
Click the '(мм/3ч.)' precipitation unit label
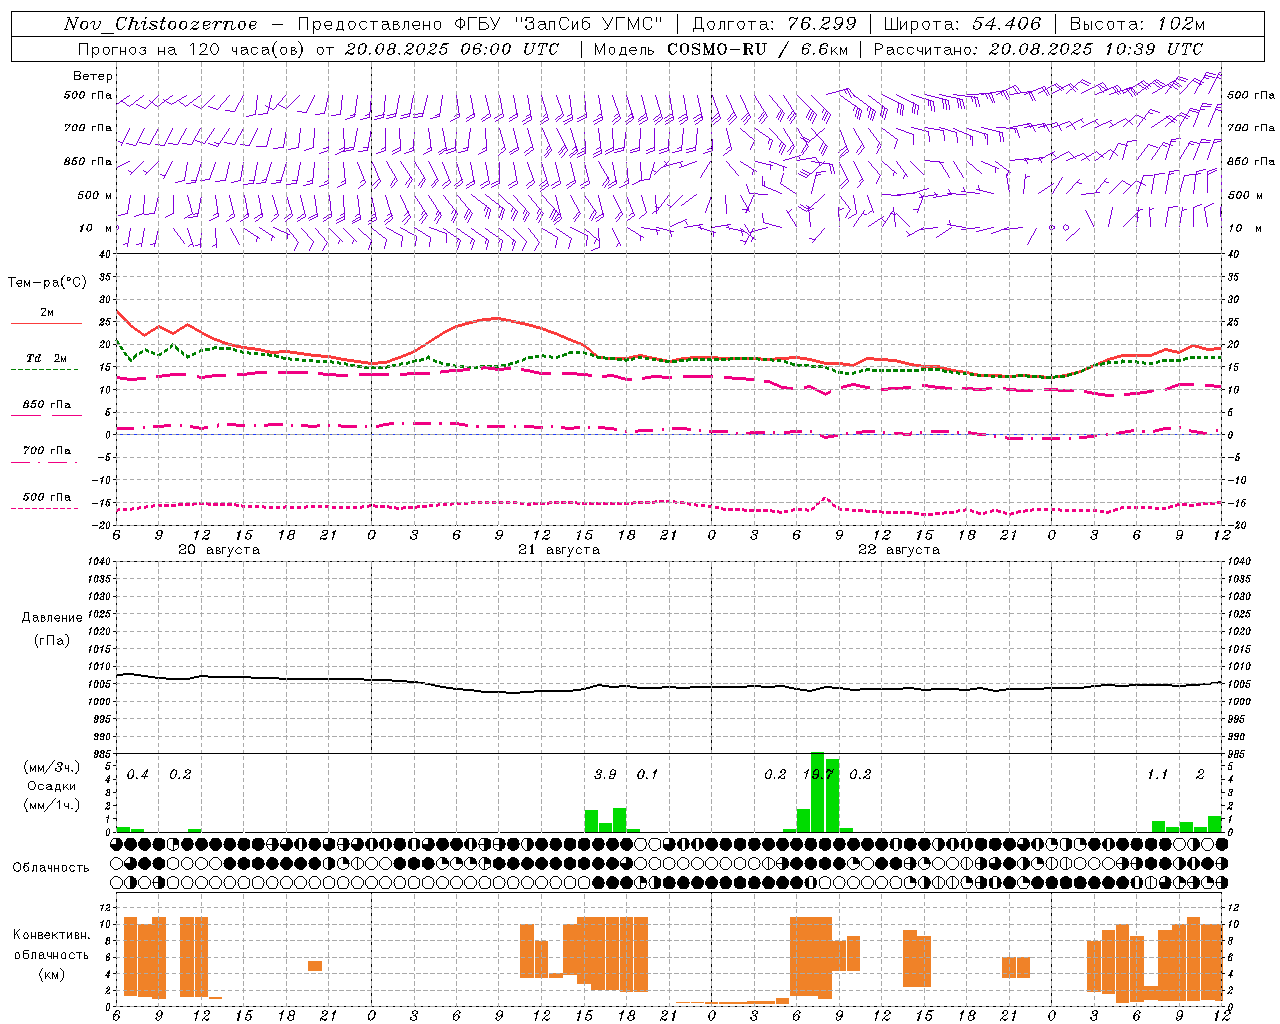pyautogui.click(x=52, y=767)
